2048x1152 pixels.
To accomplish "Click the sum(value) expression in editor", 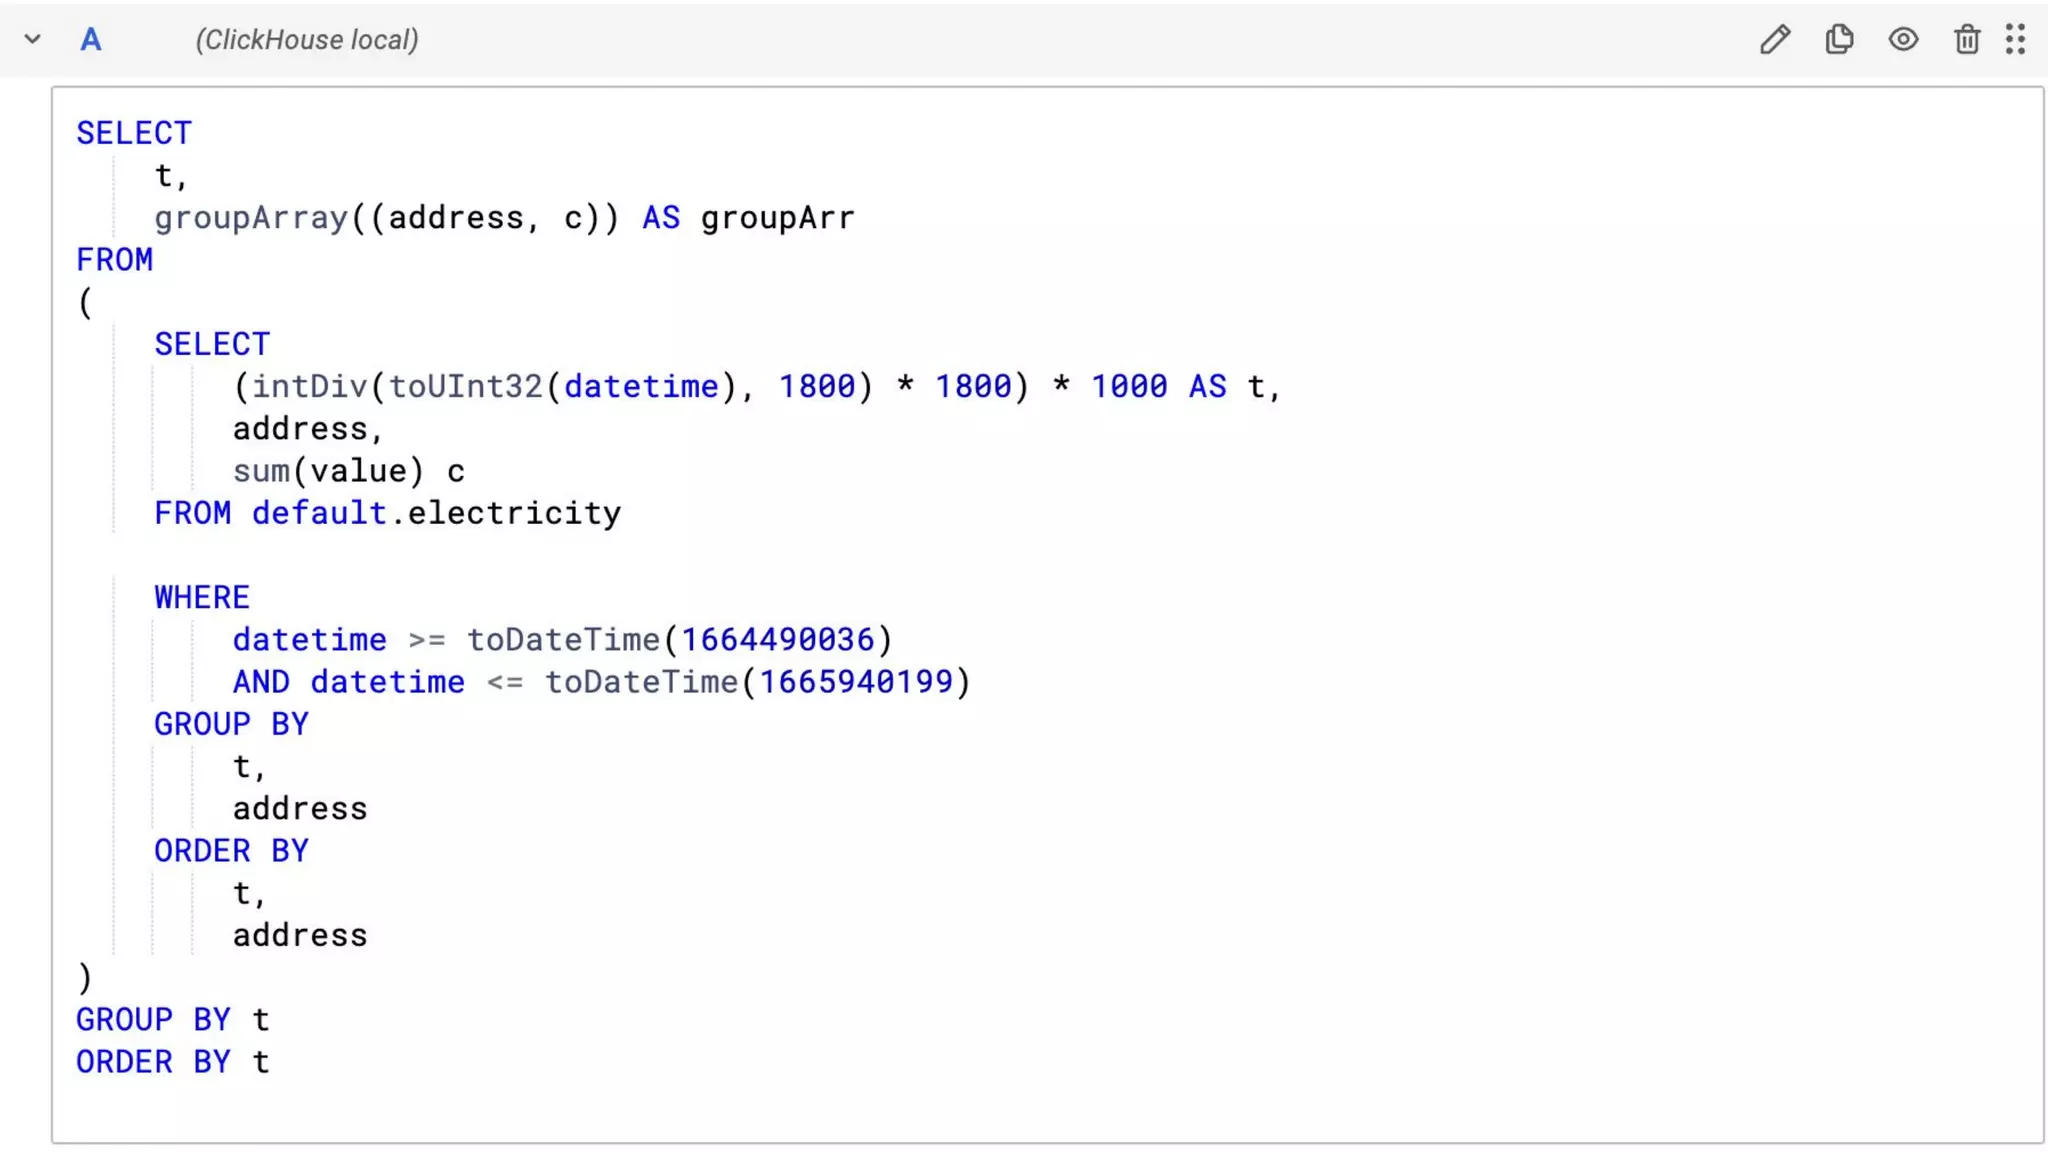I will [x=328, y=471].
